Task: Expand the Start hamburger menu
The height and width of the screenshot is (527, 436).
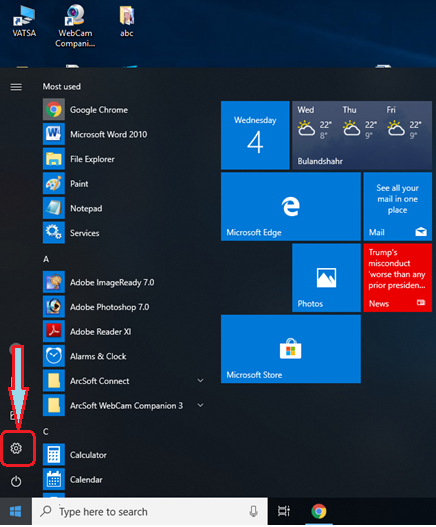Action: 16,87
